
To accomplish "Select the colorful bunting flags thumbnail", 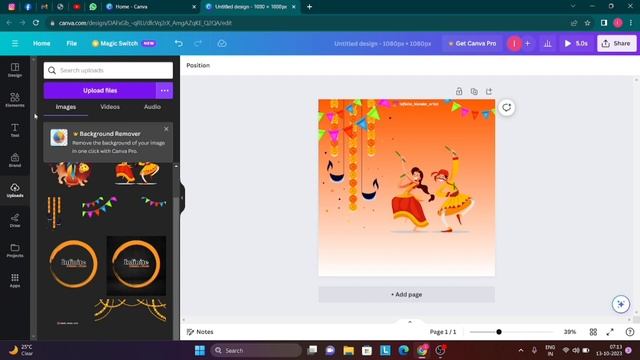I will click(99, 207).
